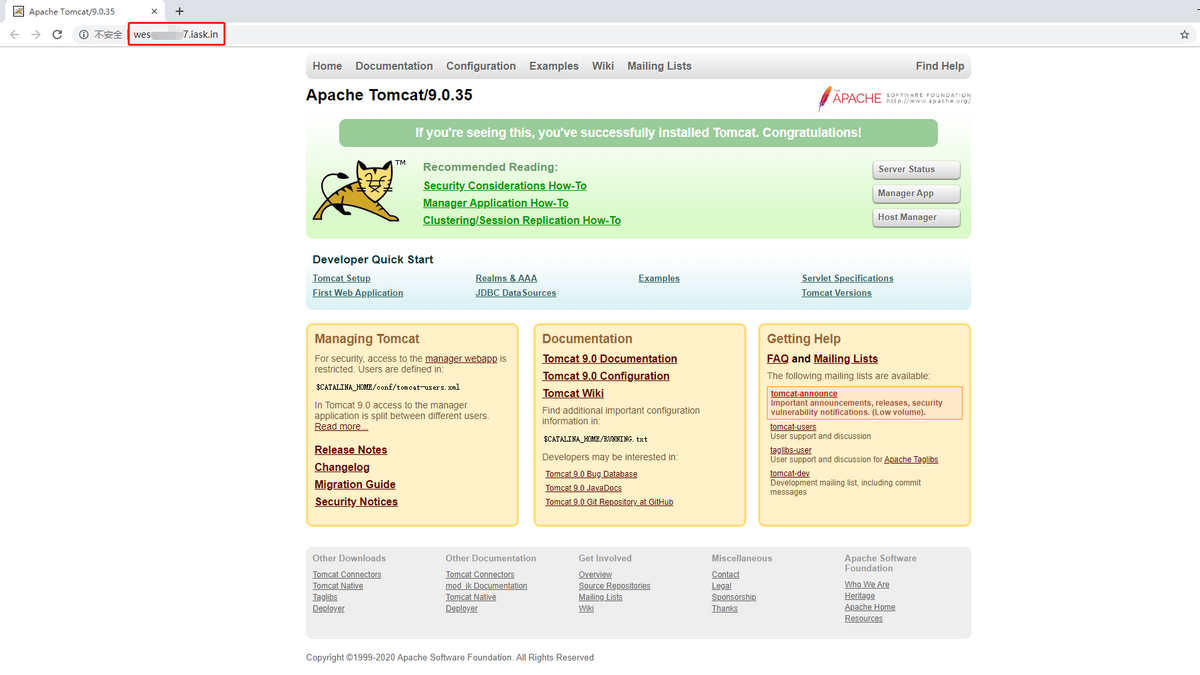Open Contact under Miscellaneous

click(x=725, y=575)
